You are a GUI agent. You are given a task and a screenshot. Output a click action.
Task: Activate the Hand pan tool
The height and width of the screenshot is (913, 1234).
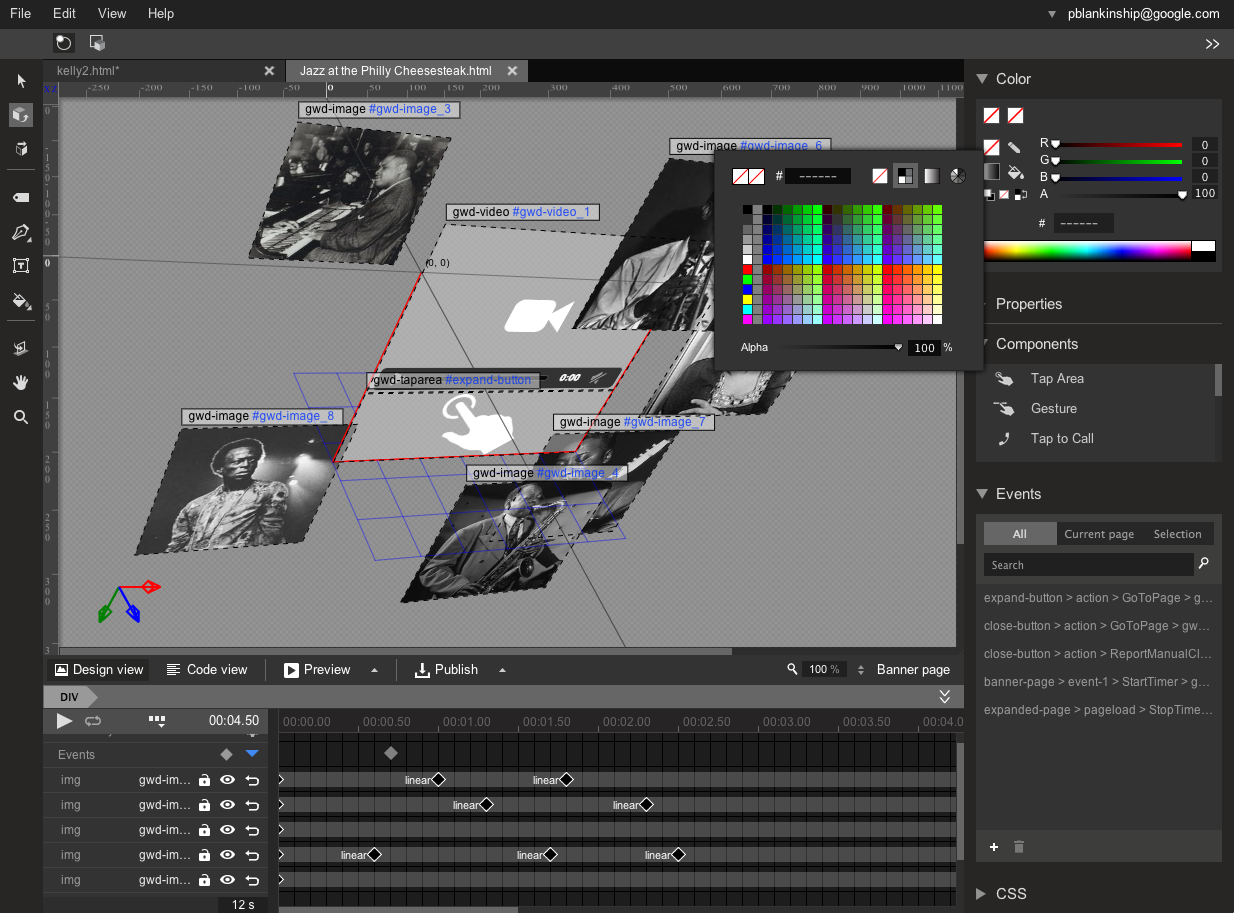[21, 382]
